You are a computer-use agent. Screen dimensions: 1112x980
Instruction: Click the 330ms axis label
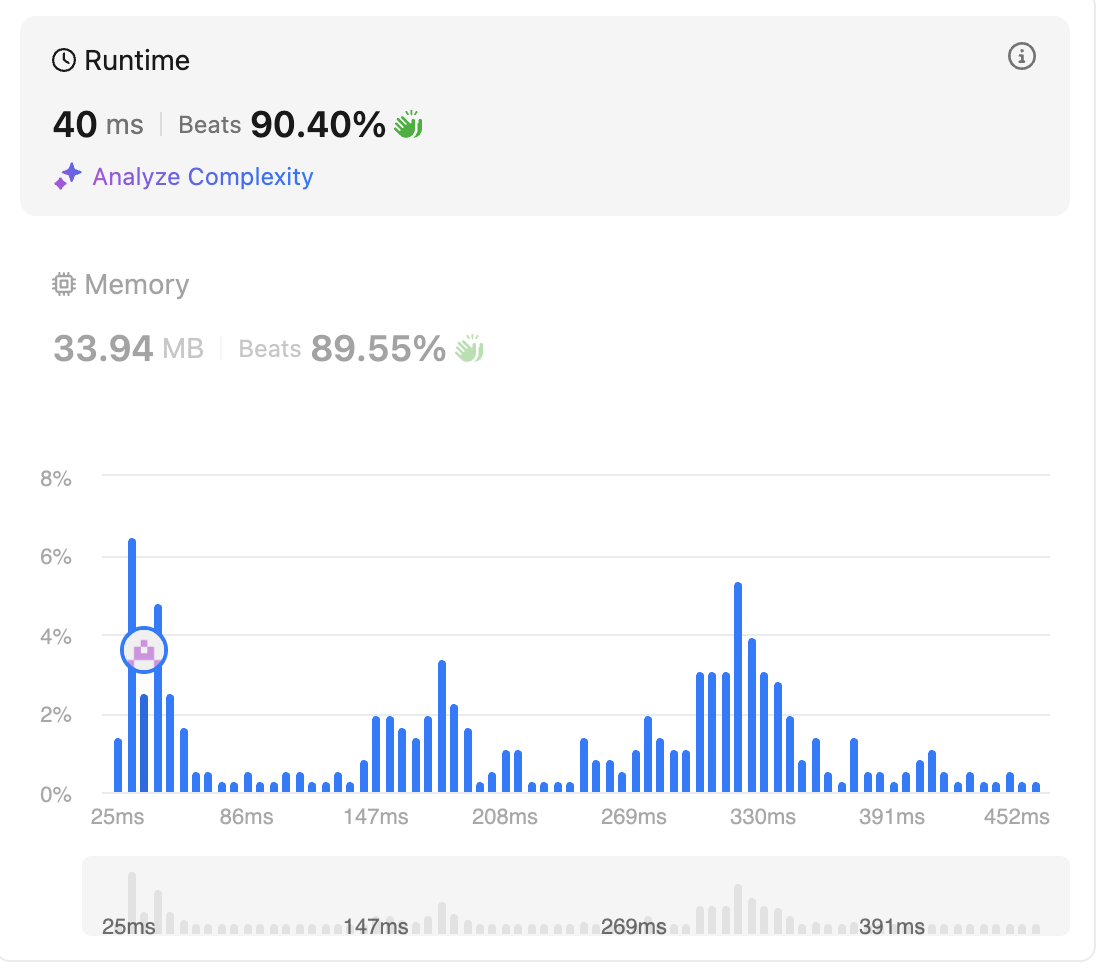[763, 817]
